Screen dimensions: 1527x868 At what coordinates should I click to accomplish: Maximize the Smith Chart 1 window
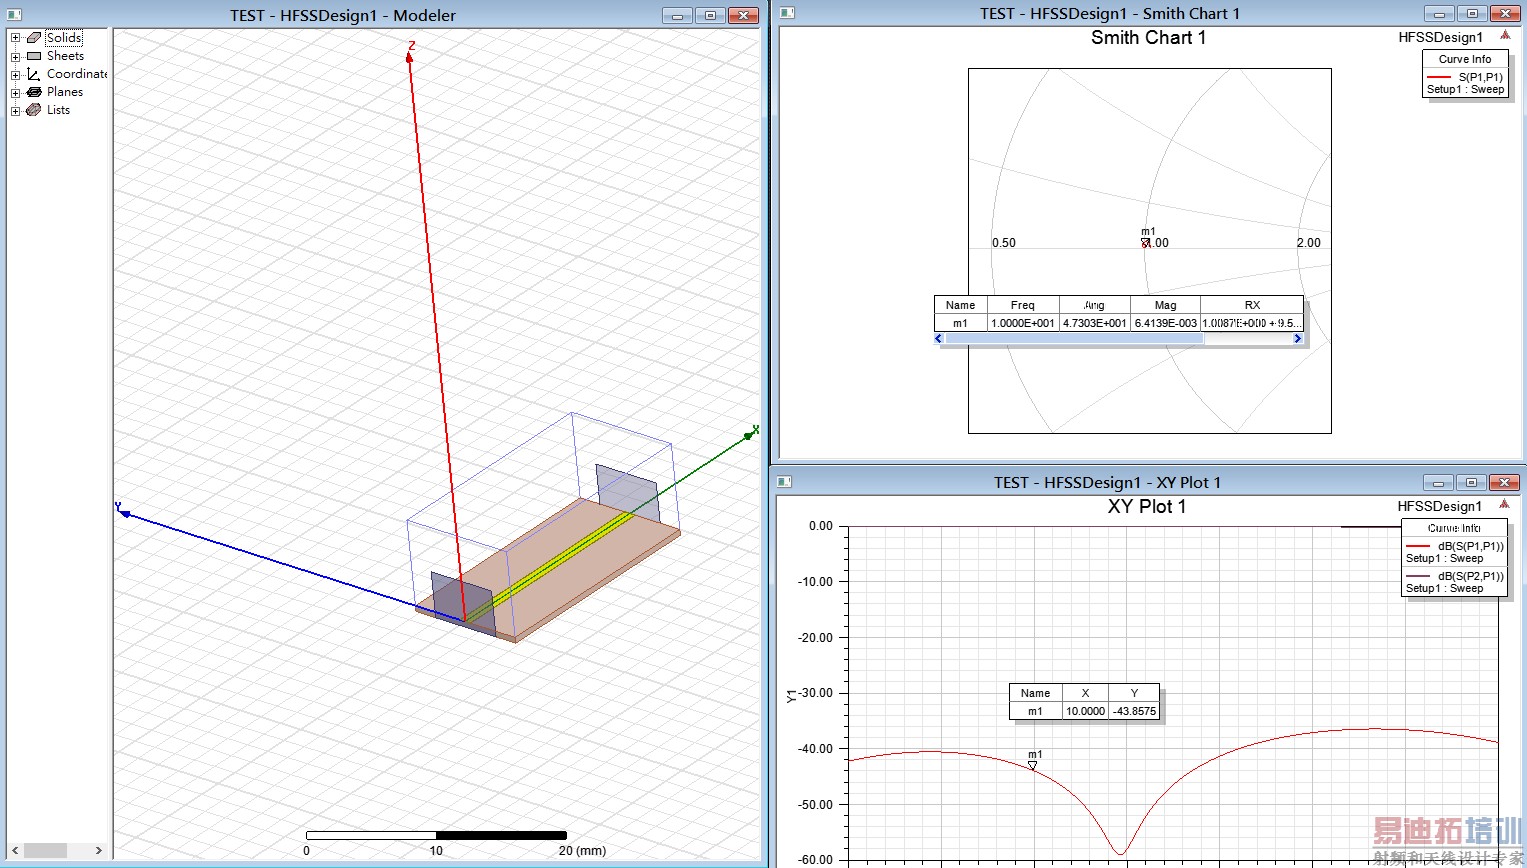click(x=1471, y=14)
